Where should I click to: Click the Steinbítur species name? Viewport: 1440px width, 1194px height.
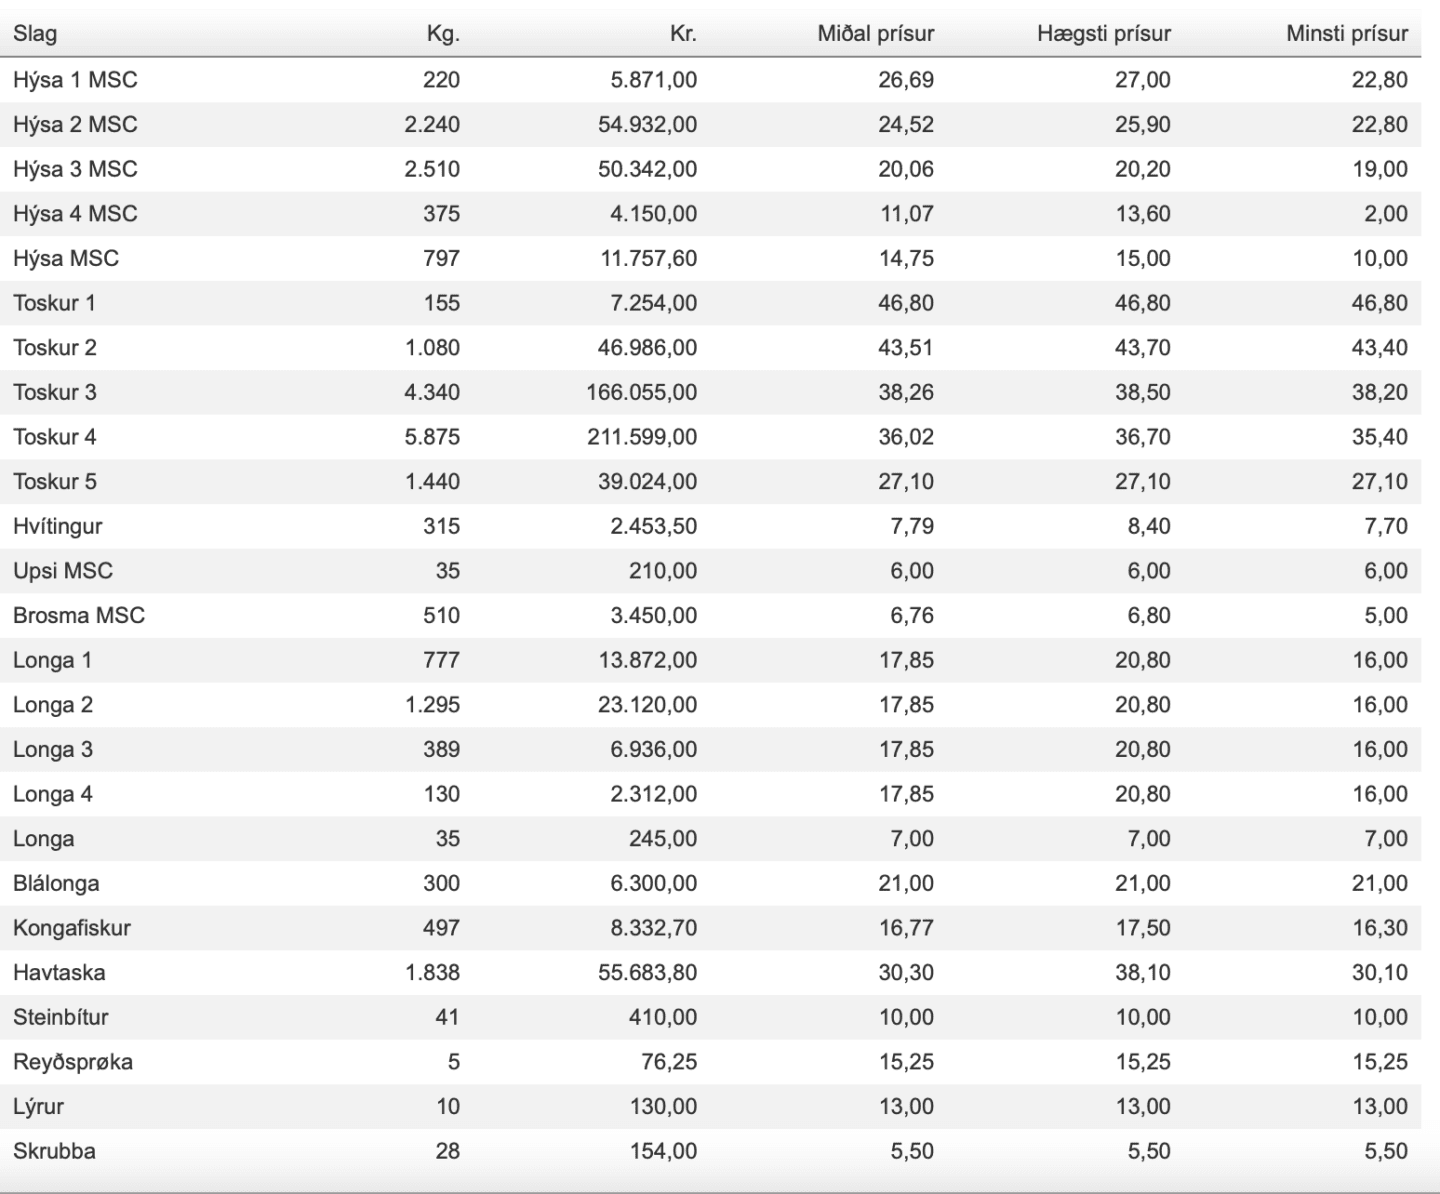tap(61, 1017)
